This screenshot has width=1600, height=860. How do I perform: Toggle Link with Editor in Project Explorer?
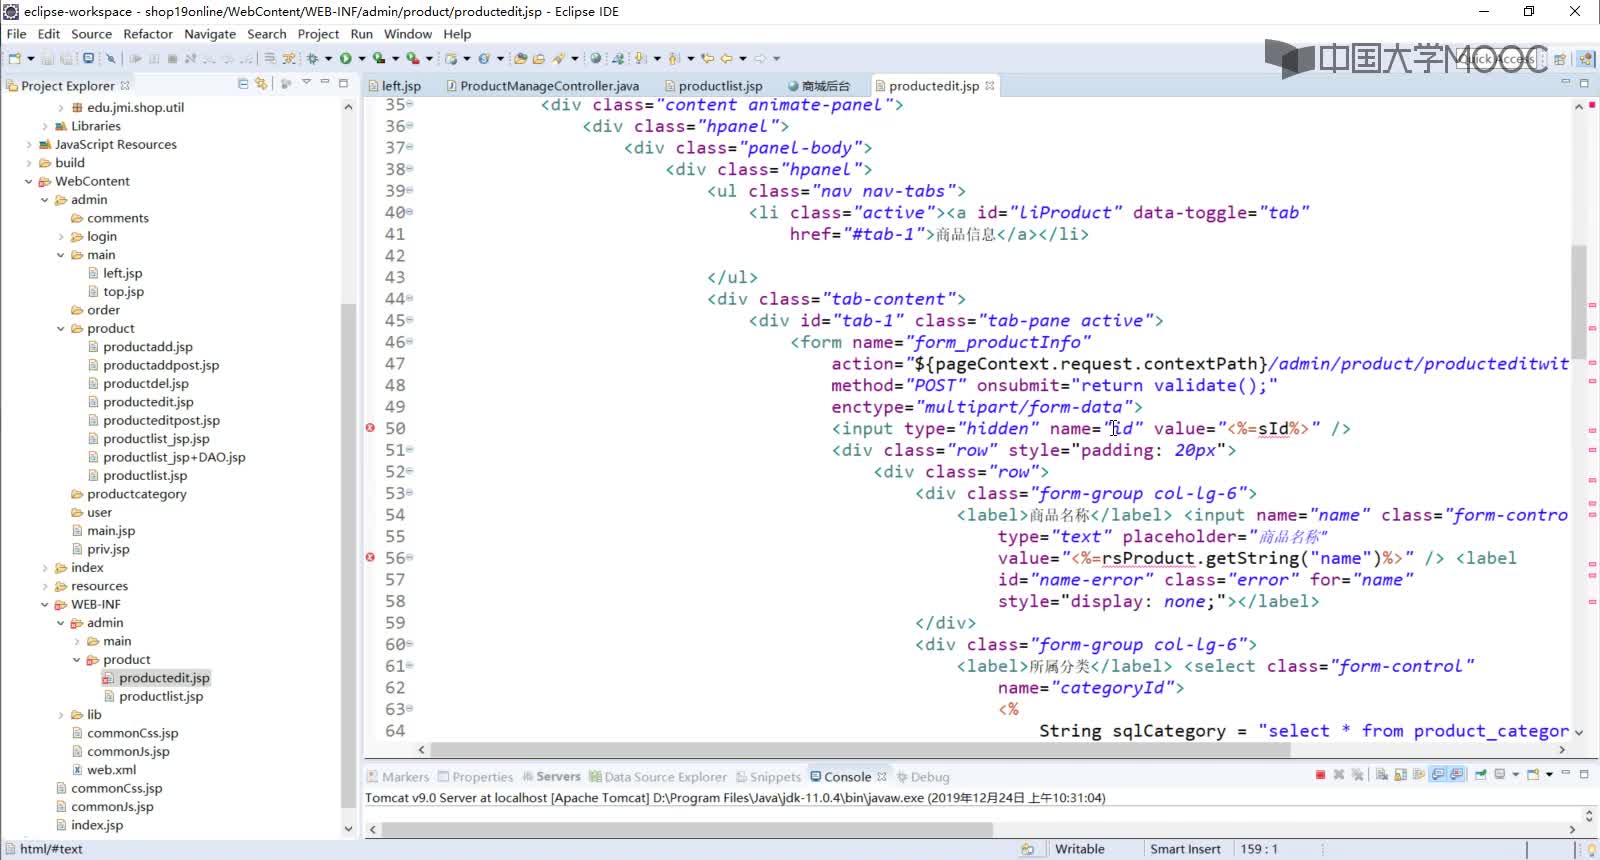(x=261, y=84)
